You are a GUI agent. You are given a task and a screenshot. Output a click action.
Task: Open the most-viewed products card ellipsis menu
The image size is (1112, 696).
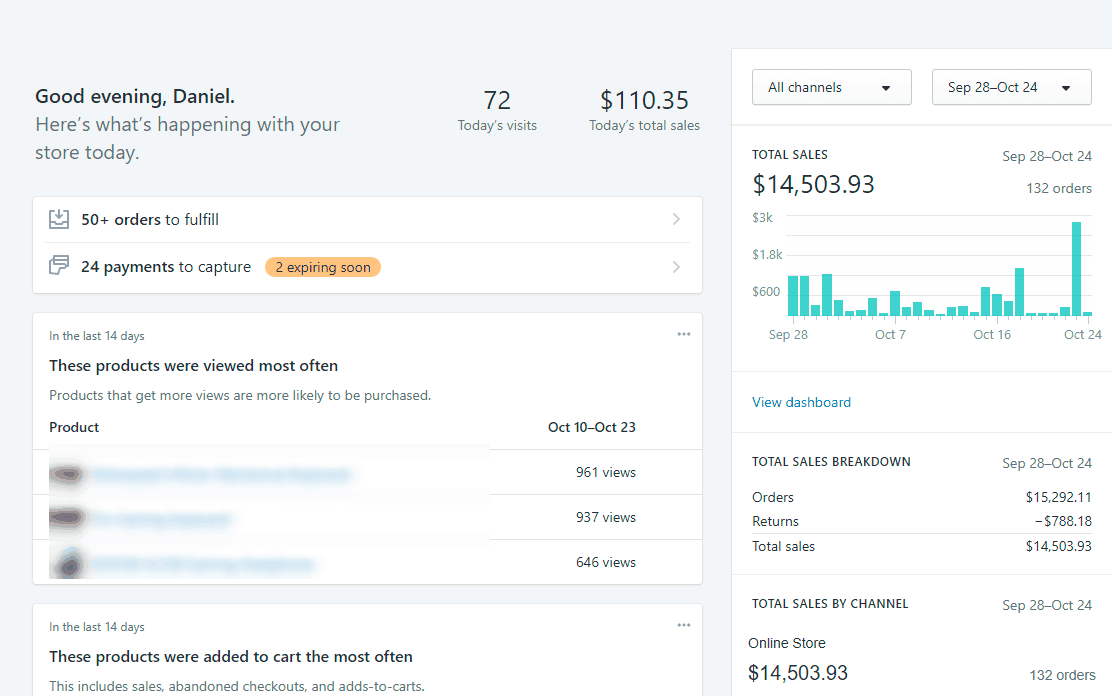[x=683, y=334]
